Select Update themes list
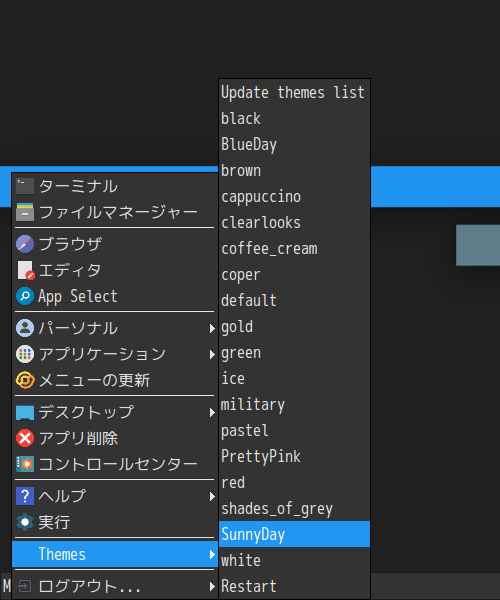This screenshot has height=600, width=500. [x=294, y=93]
